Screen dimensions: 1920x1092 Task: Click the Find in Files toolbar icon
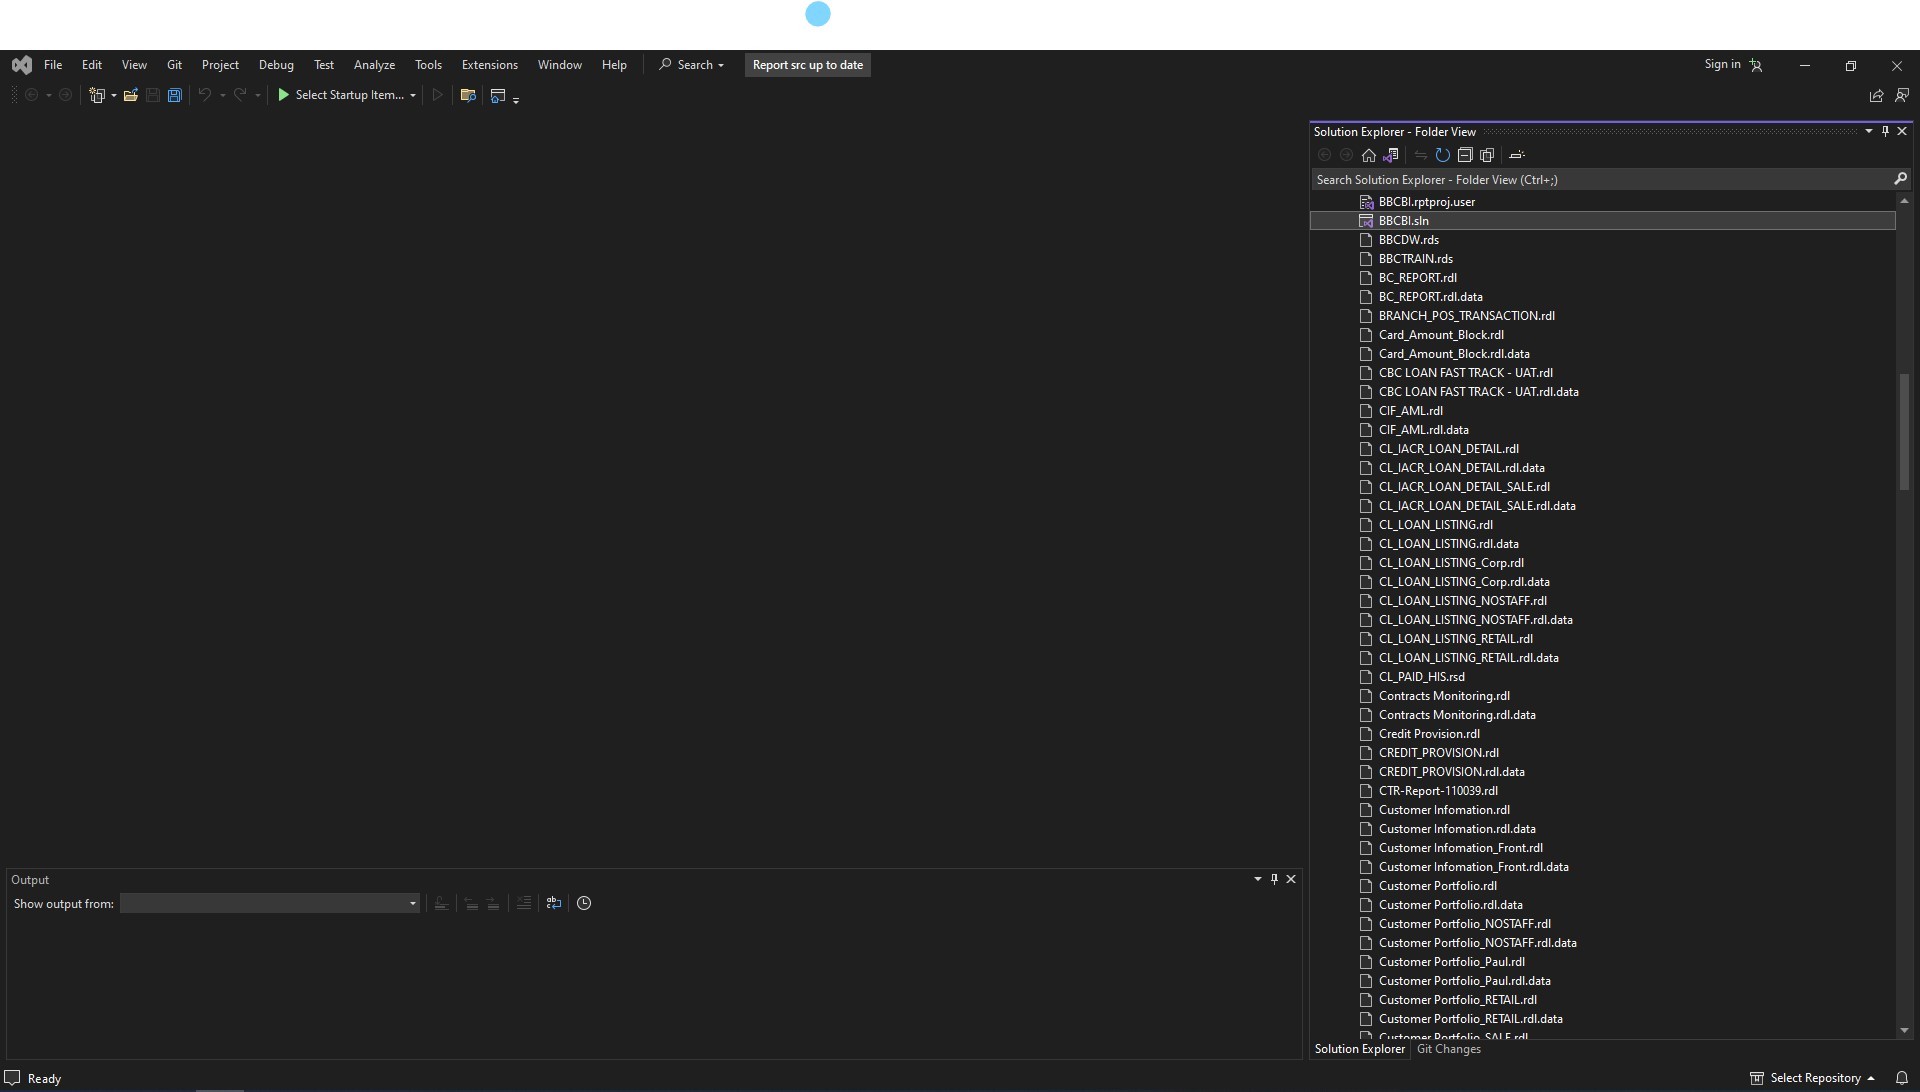pyautogui.click(x=467, y=95)
